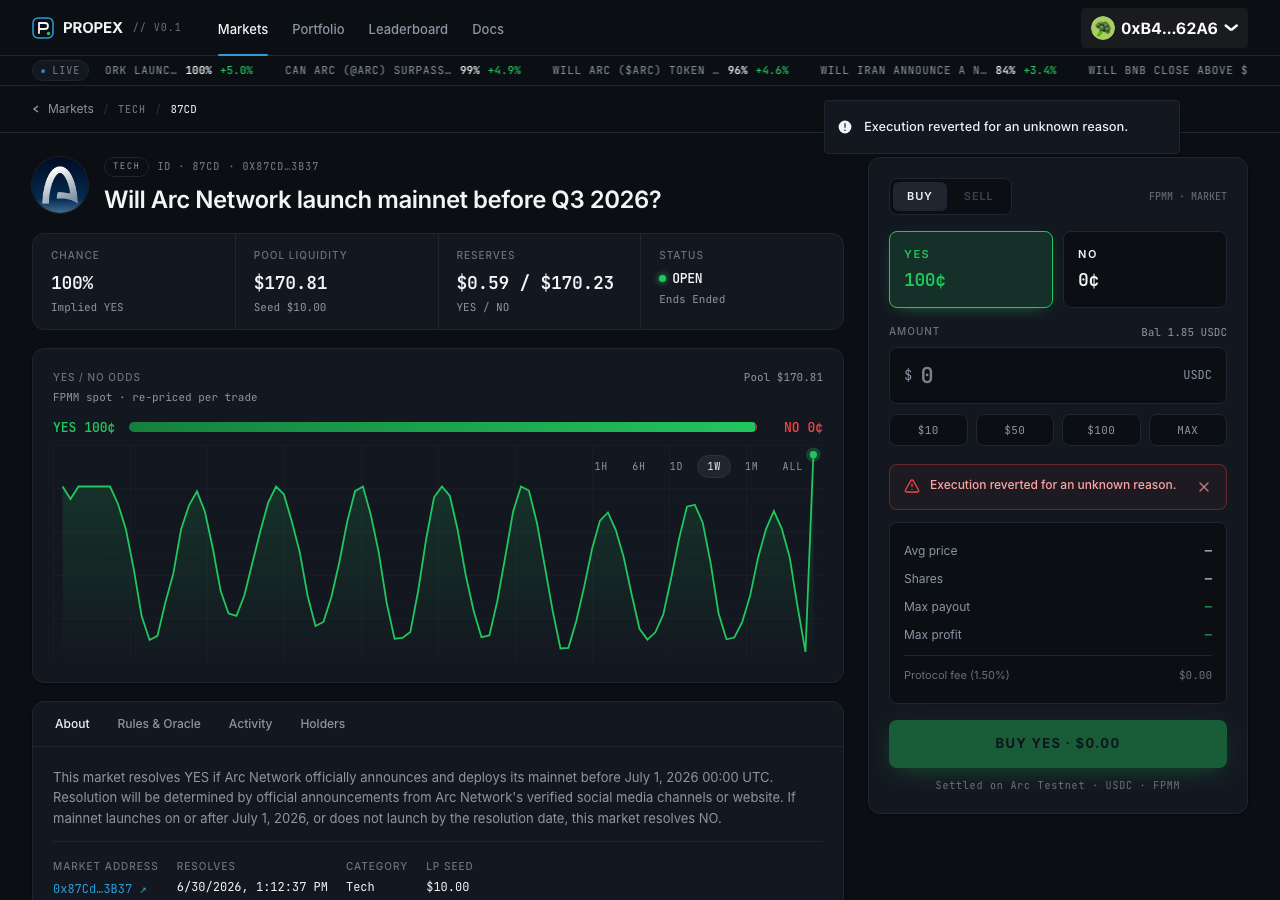Click the Resolves date 6/30/2026 value
The width and height of the screenshot is (1280, 900).
[x=252, y=887]
